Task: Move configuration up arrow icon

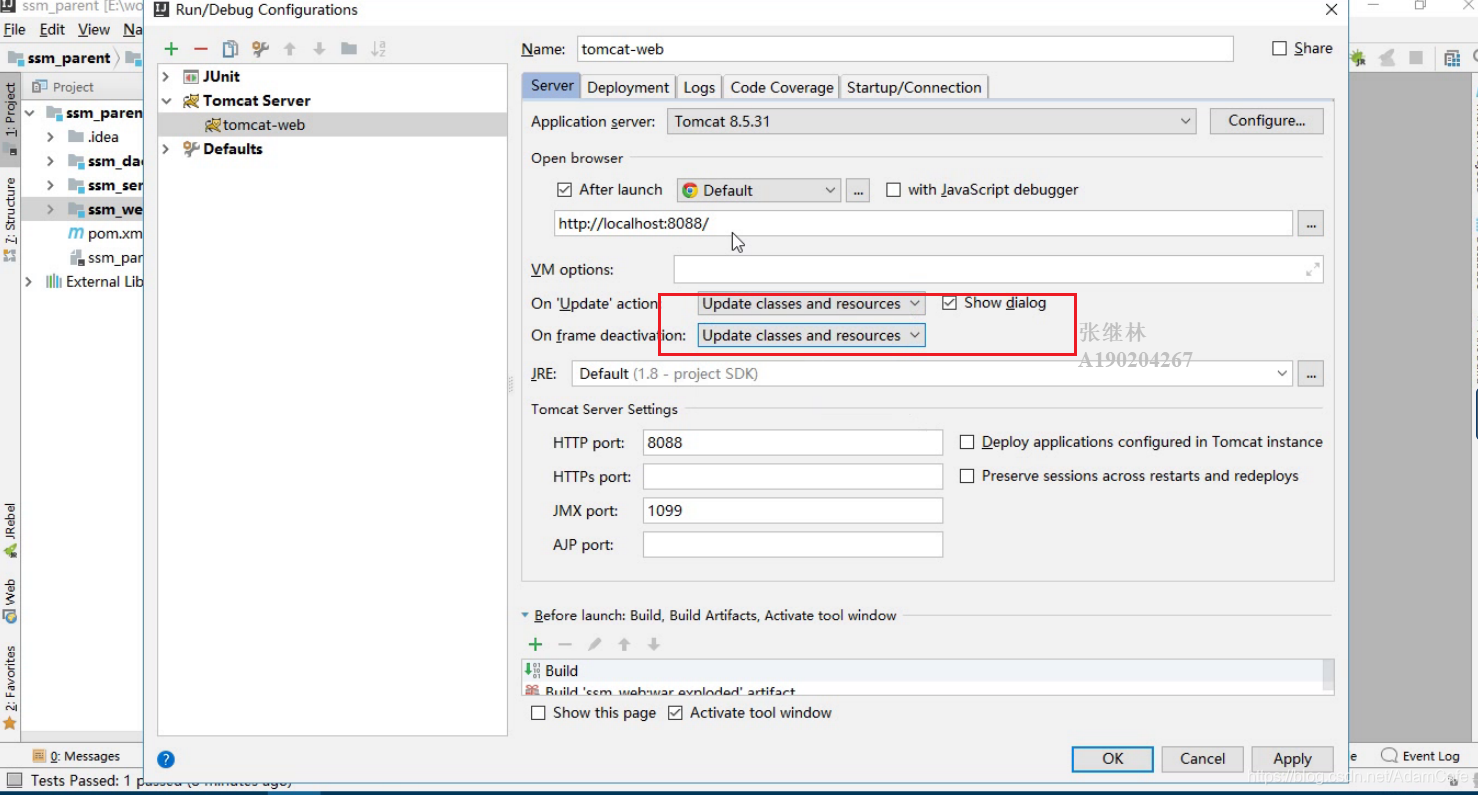Action: click(x=290, y=49)
